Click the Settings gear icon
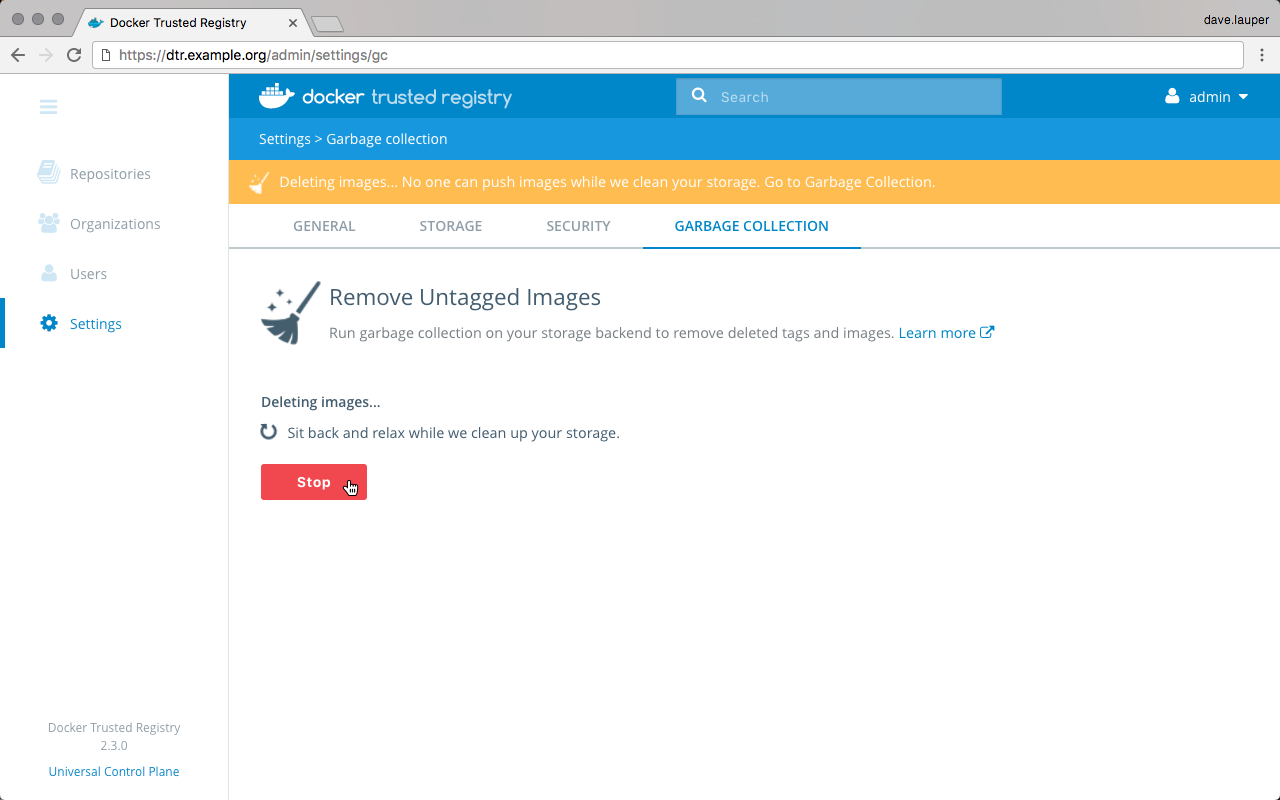Image resolution: width=1280 pixels, height=800 pixels. pos(48,323)
